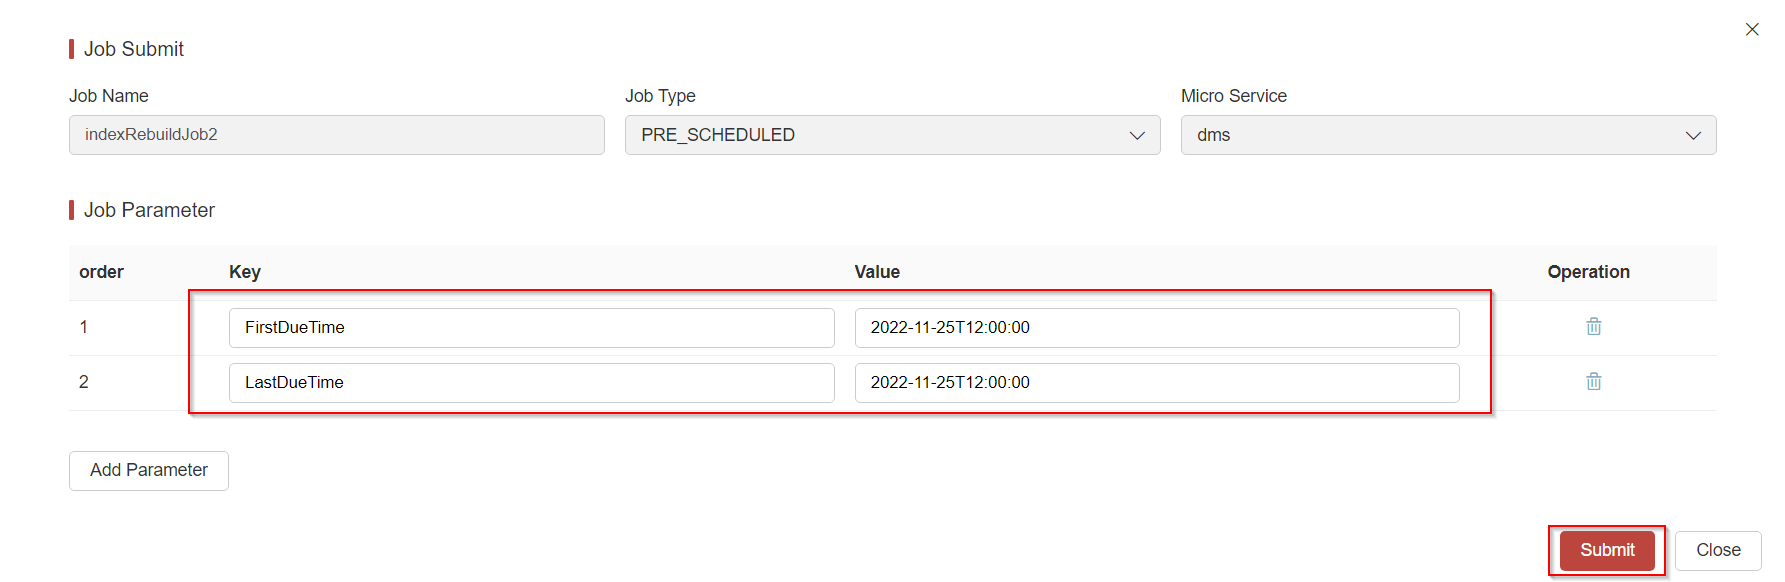Submit the job

coord(1606,551)
